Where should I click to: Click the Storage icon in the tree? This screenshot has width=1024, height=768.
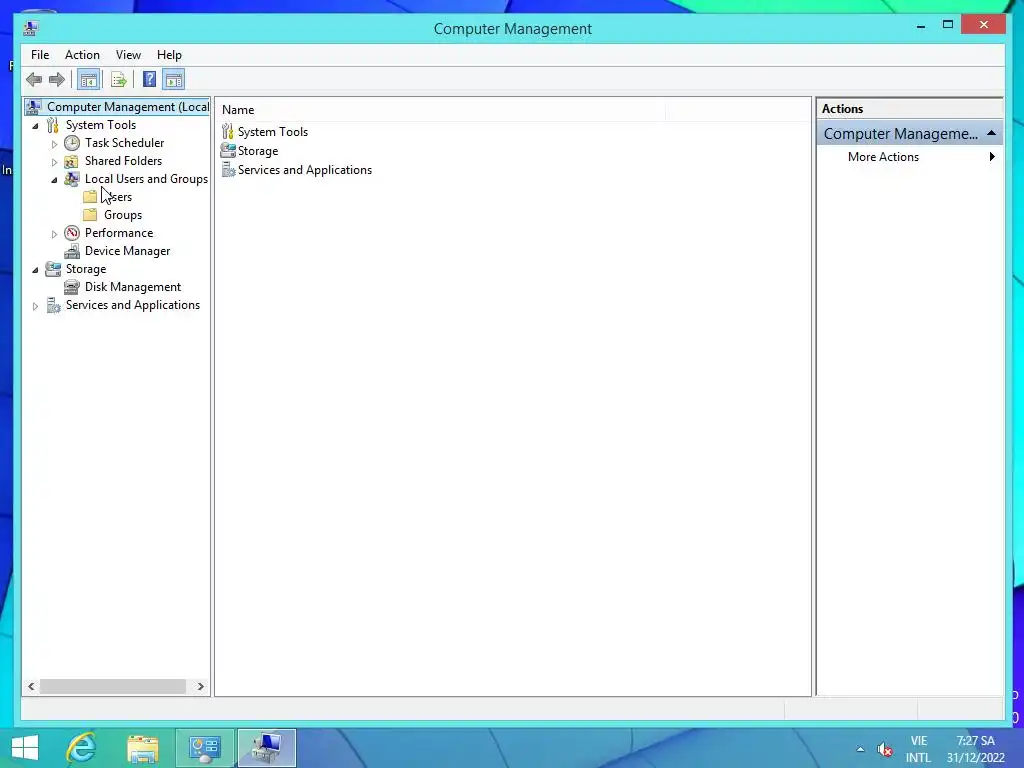[53, 269]
